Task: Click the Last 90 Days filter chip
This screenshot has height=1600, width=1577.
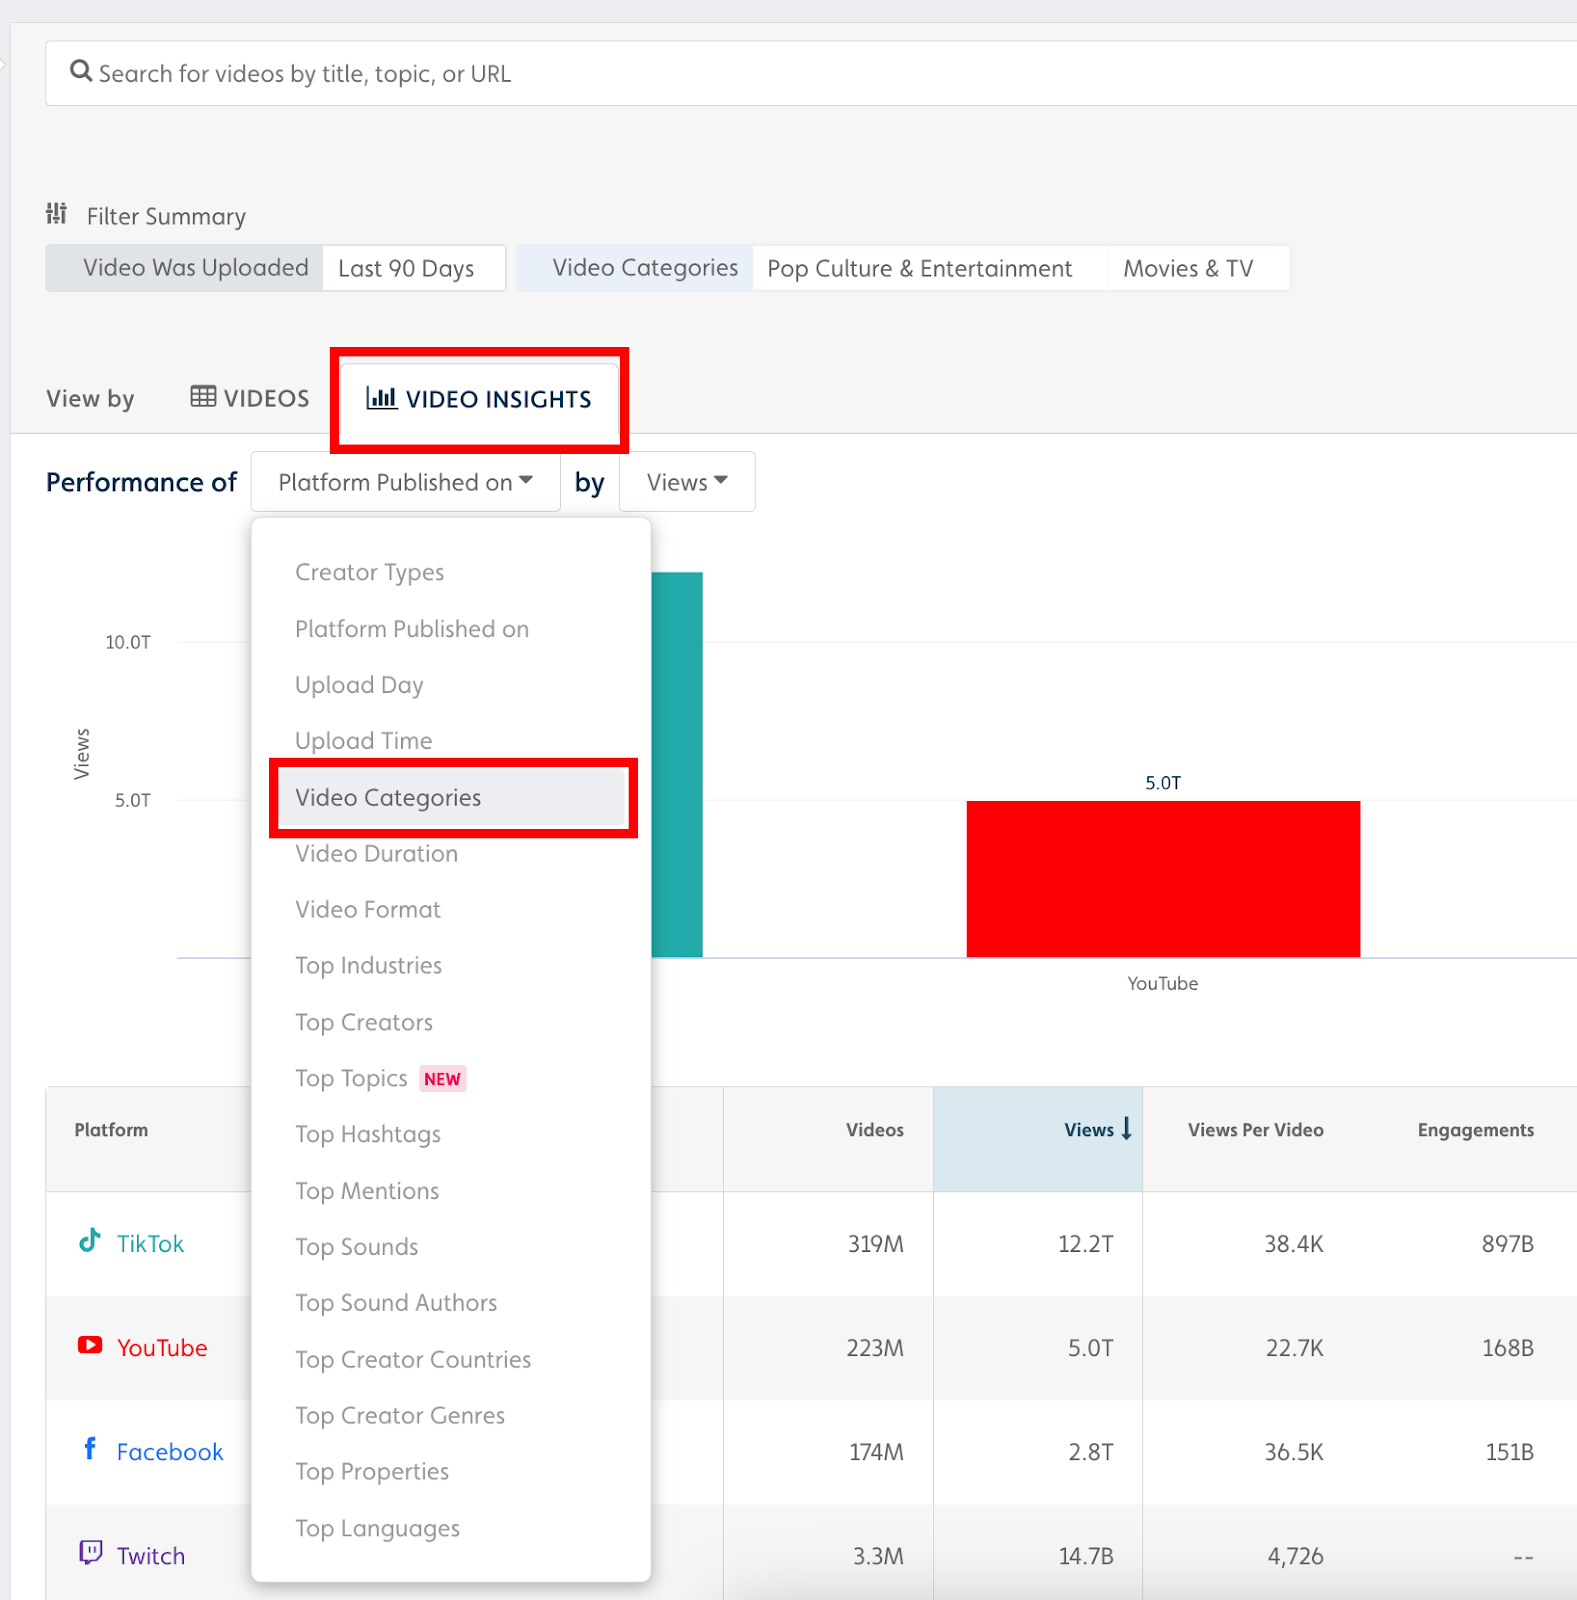Action: coord(406,269)
